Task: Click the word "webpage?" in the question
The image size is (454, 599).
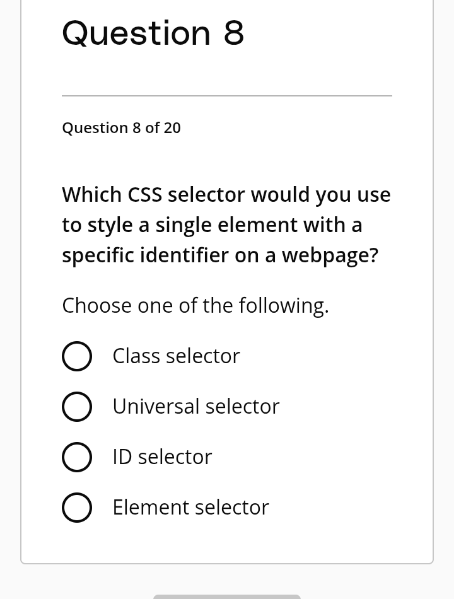Action: click(x=330, y=256)
